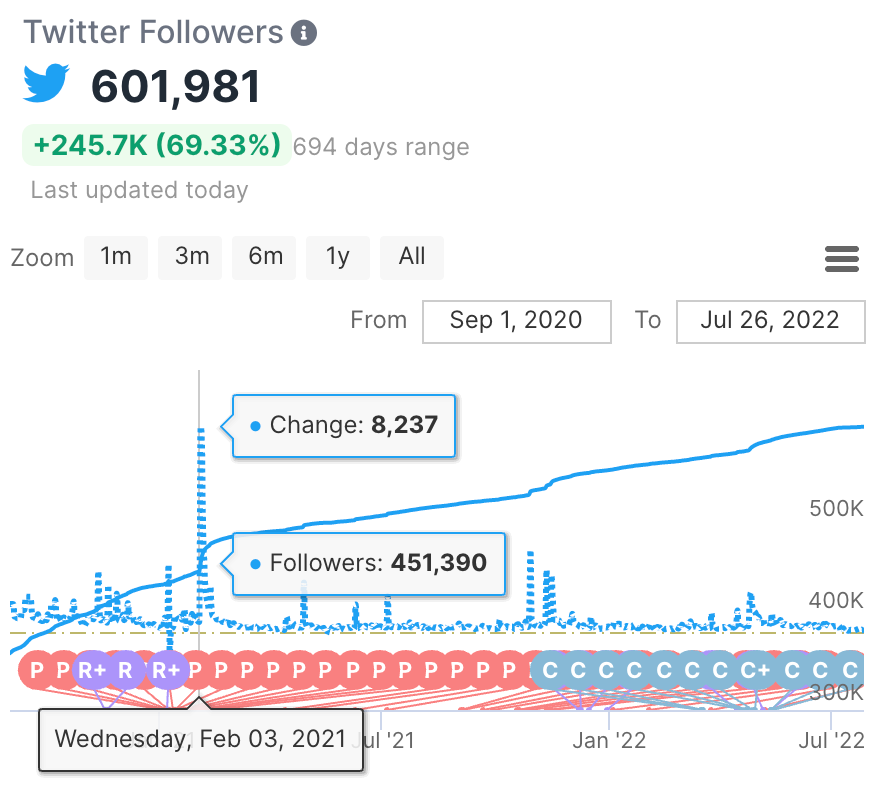Show All time zoom range
Image resolution: width=882 pixels, height=788 pixels.
pyautogui.click(x=412, y=257)
